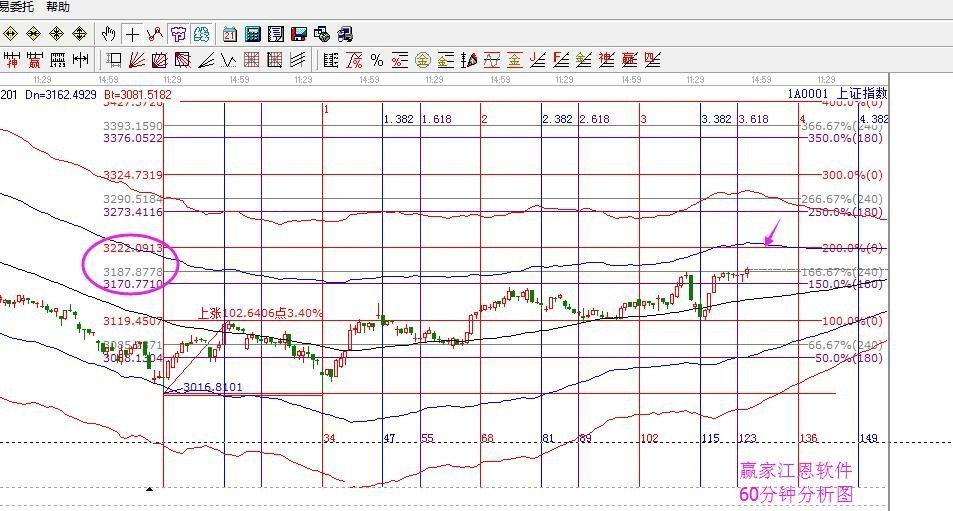Select the red zigzag polyline tool

click(155, 34)
